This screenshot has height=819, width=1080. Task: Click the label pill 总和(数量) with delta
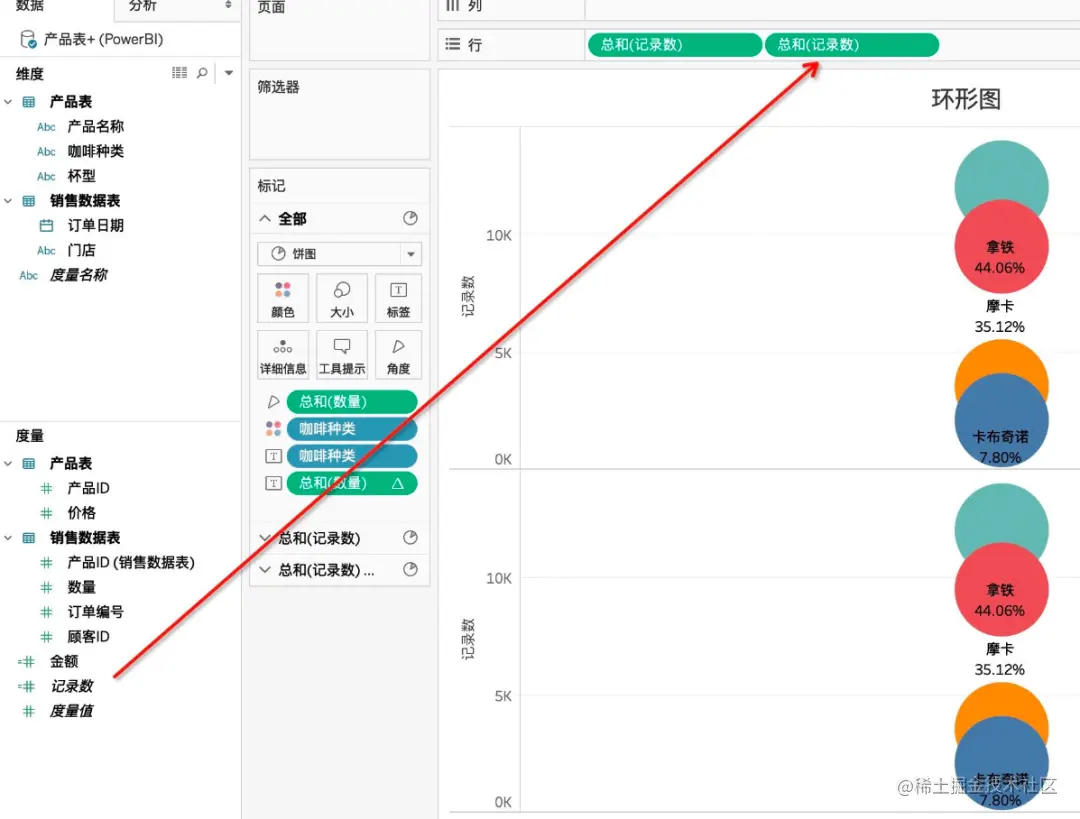[x=352, y=484]
